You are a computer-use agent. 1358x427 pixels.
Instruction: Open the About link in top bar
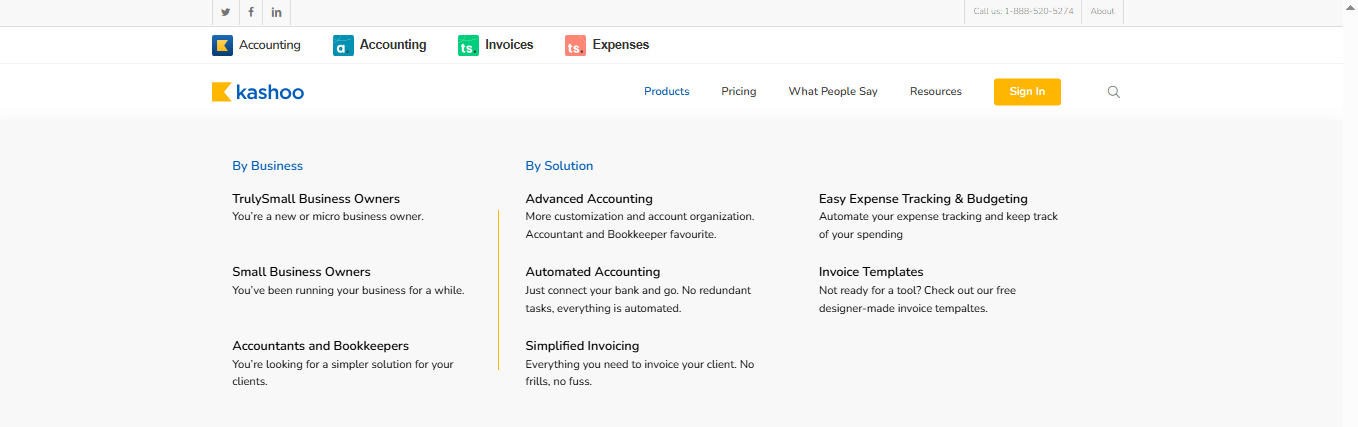click(1102, 12)
